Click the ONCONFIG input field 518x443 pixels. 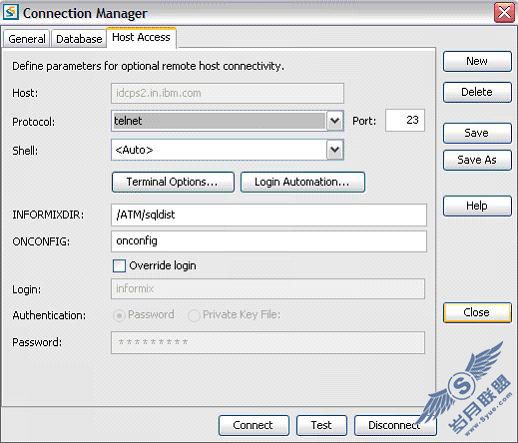click(x=269, y=241)
